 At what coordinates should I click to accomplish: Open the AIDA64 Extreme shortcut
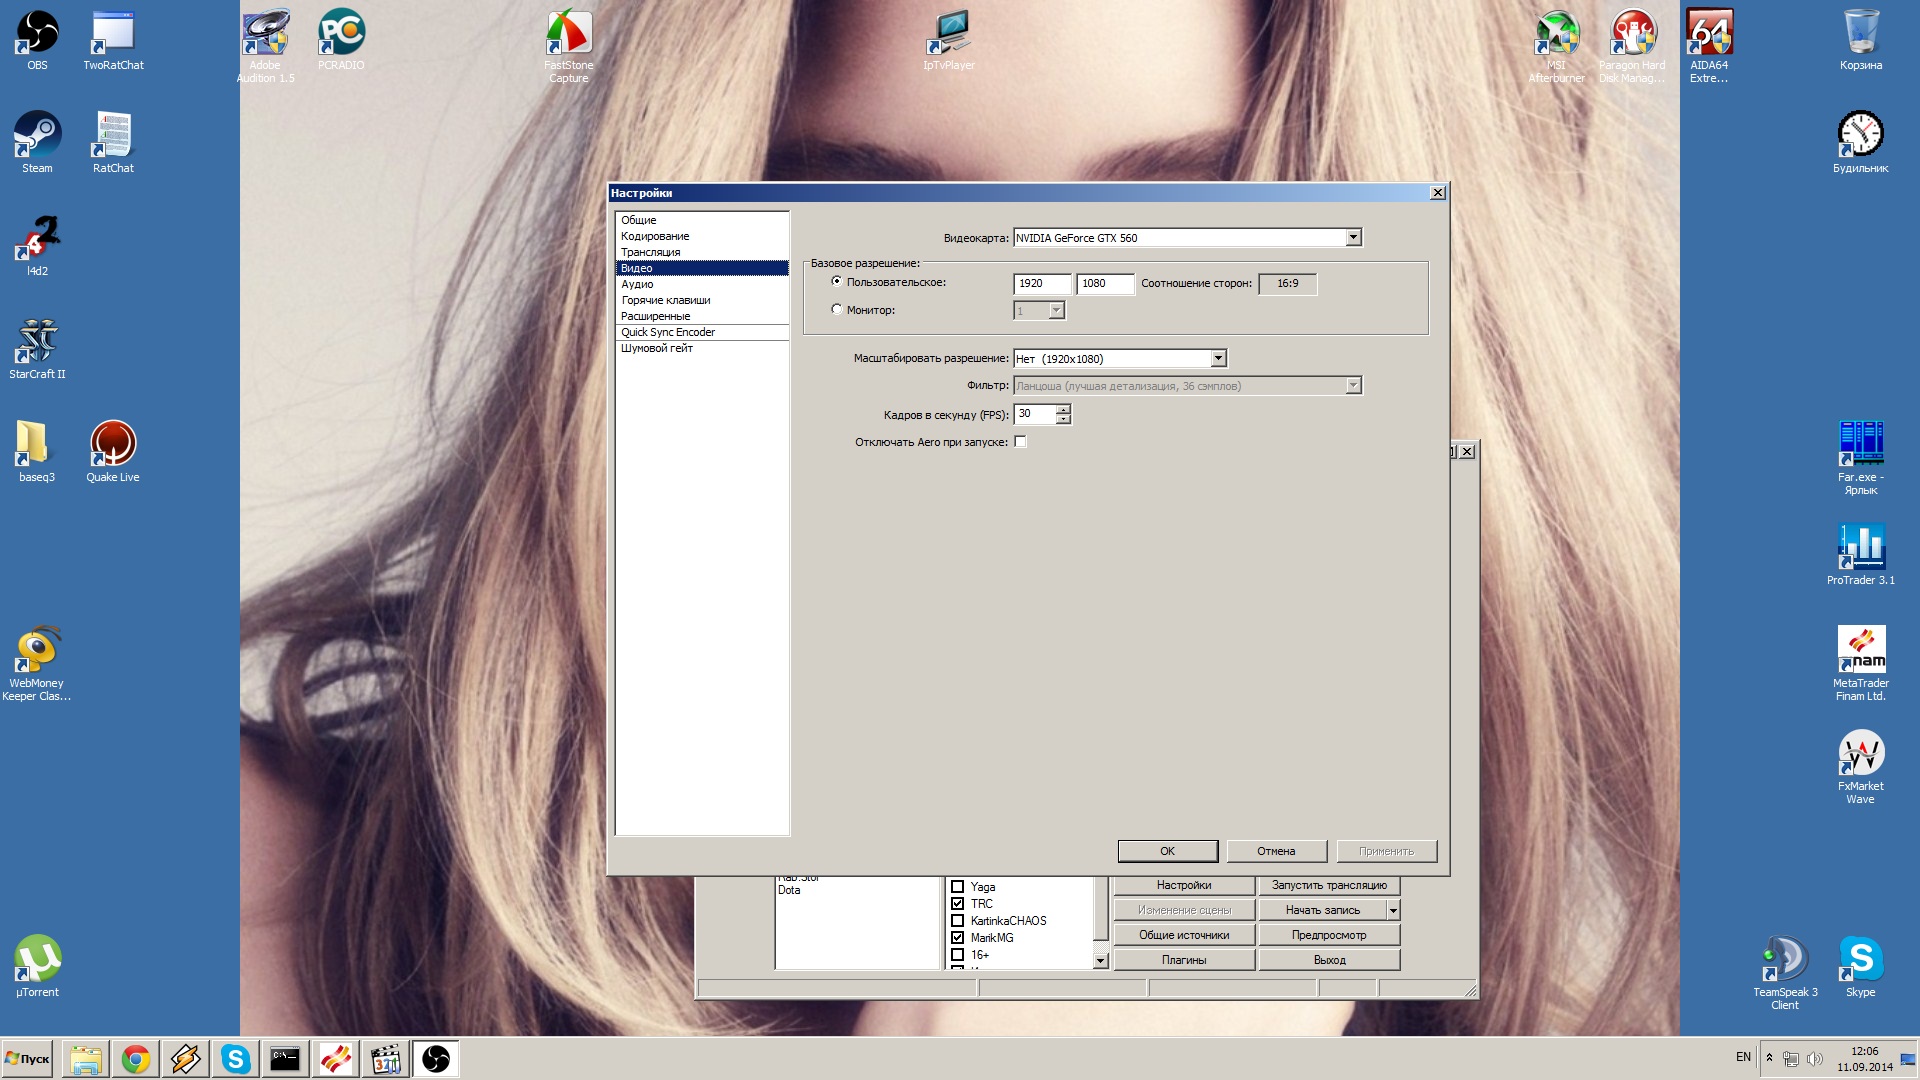coord(1708,33)
